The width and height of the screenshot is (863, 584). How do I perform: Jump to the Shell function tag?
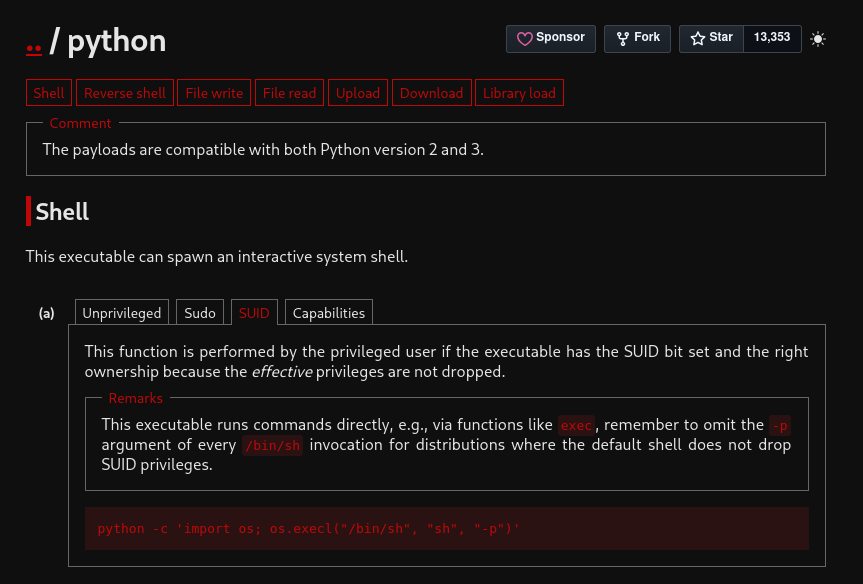(49, 92)
